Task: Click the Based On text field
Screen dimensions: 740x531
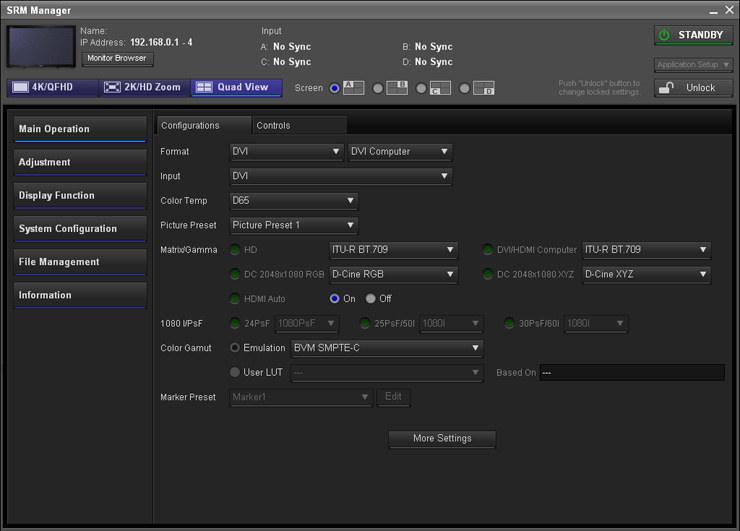Action: [x=631, y=373]
